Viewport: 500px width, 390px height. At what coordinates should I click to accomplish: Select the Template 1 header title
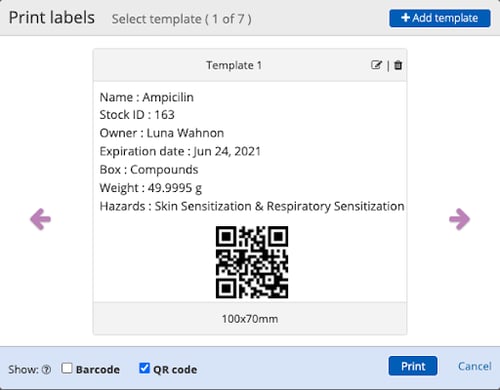[234, 65]
